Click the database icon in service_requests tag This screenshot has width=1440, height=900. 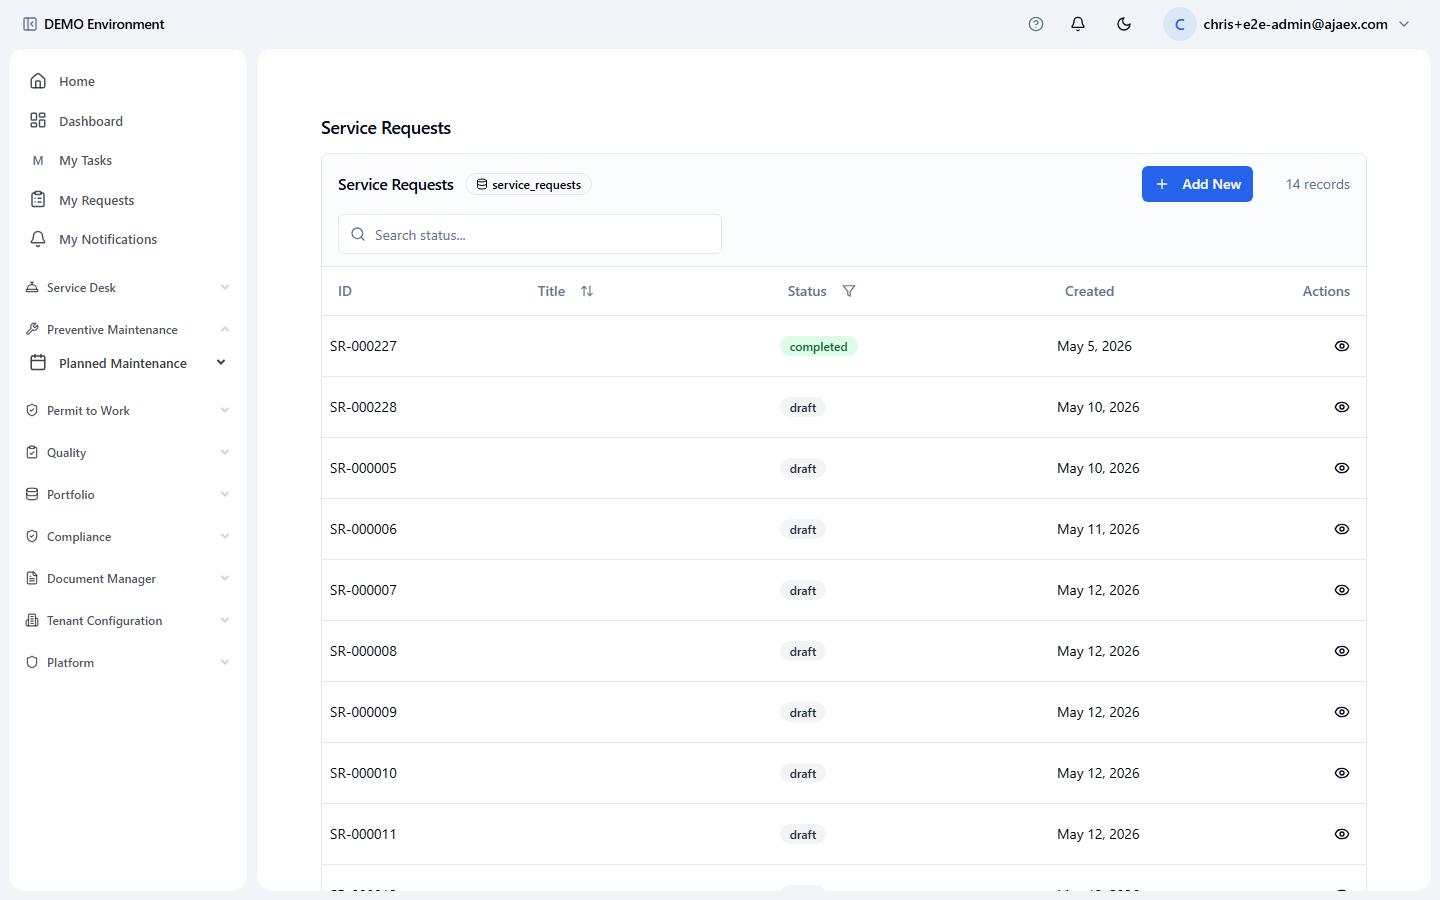(482, 184)
